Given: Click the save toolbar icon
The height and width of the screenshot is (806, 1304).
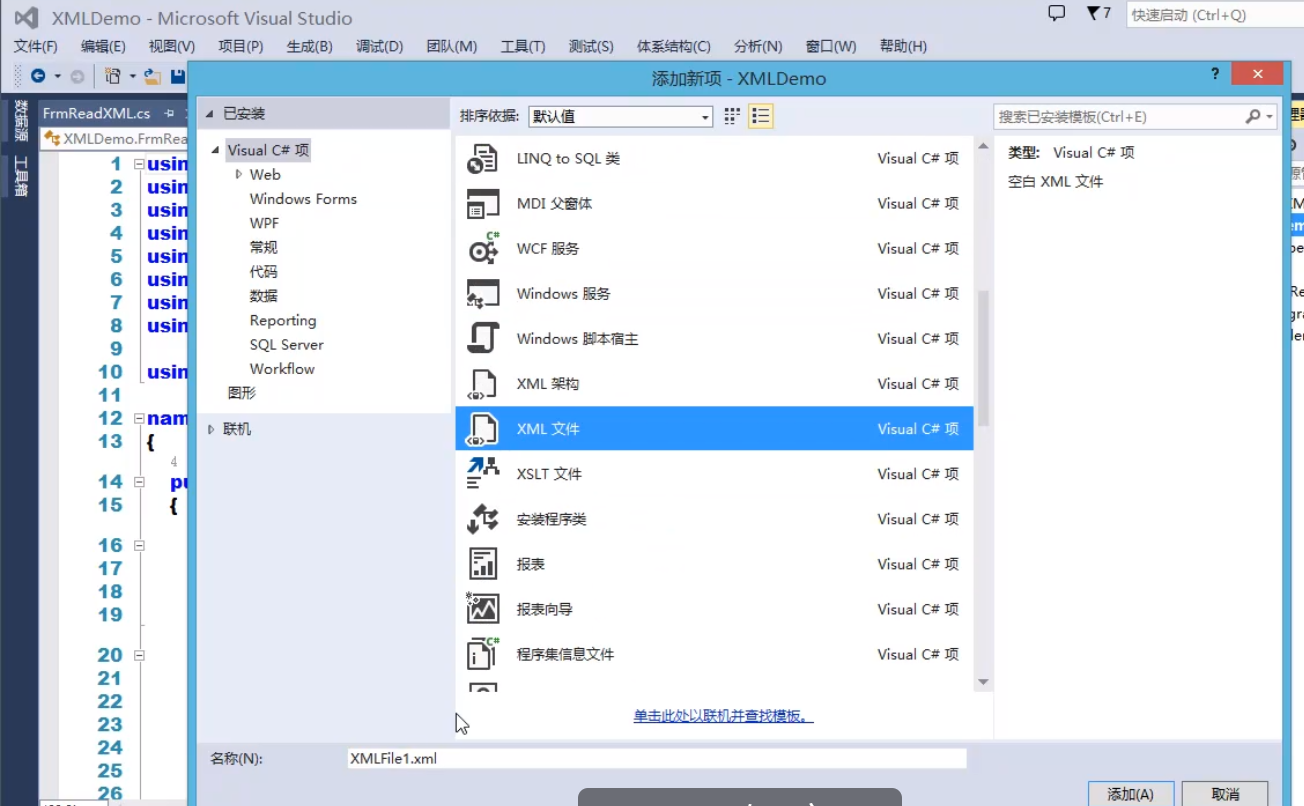Looking at the screenshot, I should (x=178, y=76).
